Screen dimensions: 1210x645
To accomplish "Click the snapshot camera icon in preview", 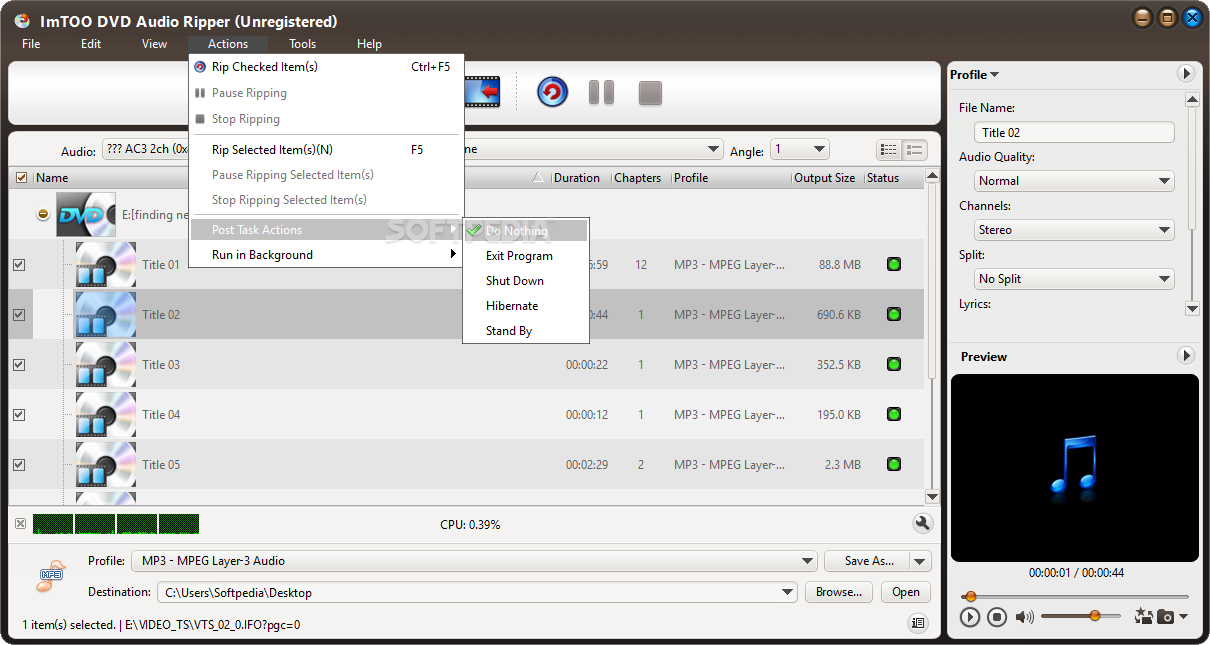I will tap(1165, 617).
